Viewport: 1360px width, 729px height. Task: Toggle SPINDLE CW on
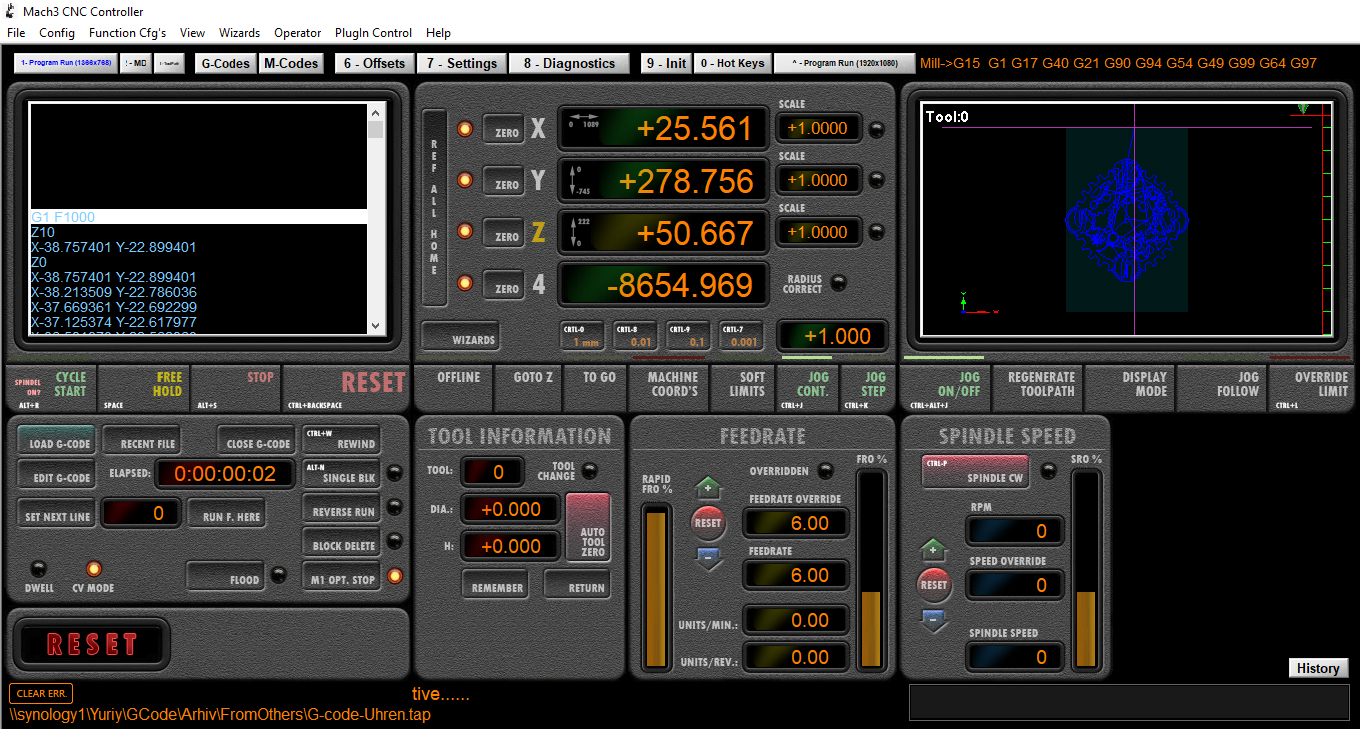(x=975, y=472)
